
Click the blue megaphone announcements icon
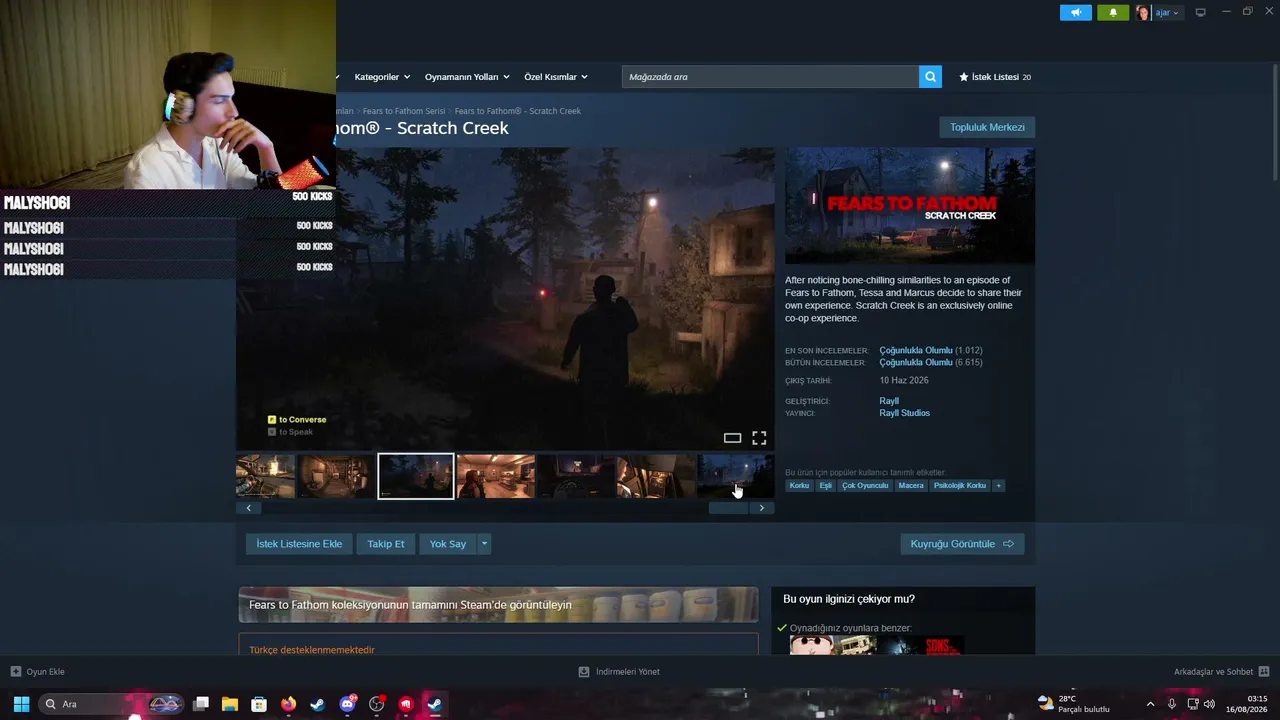[x=1076, y=13]
